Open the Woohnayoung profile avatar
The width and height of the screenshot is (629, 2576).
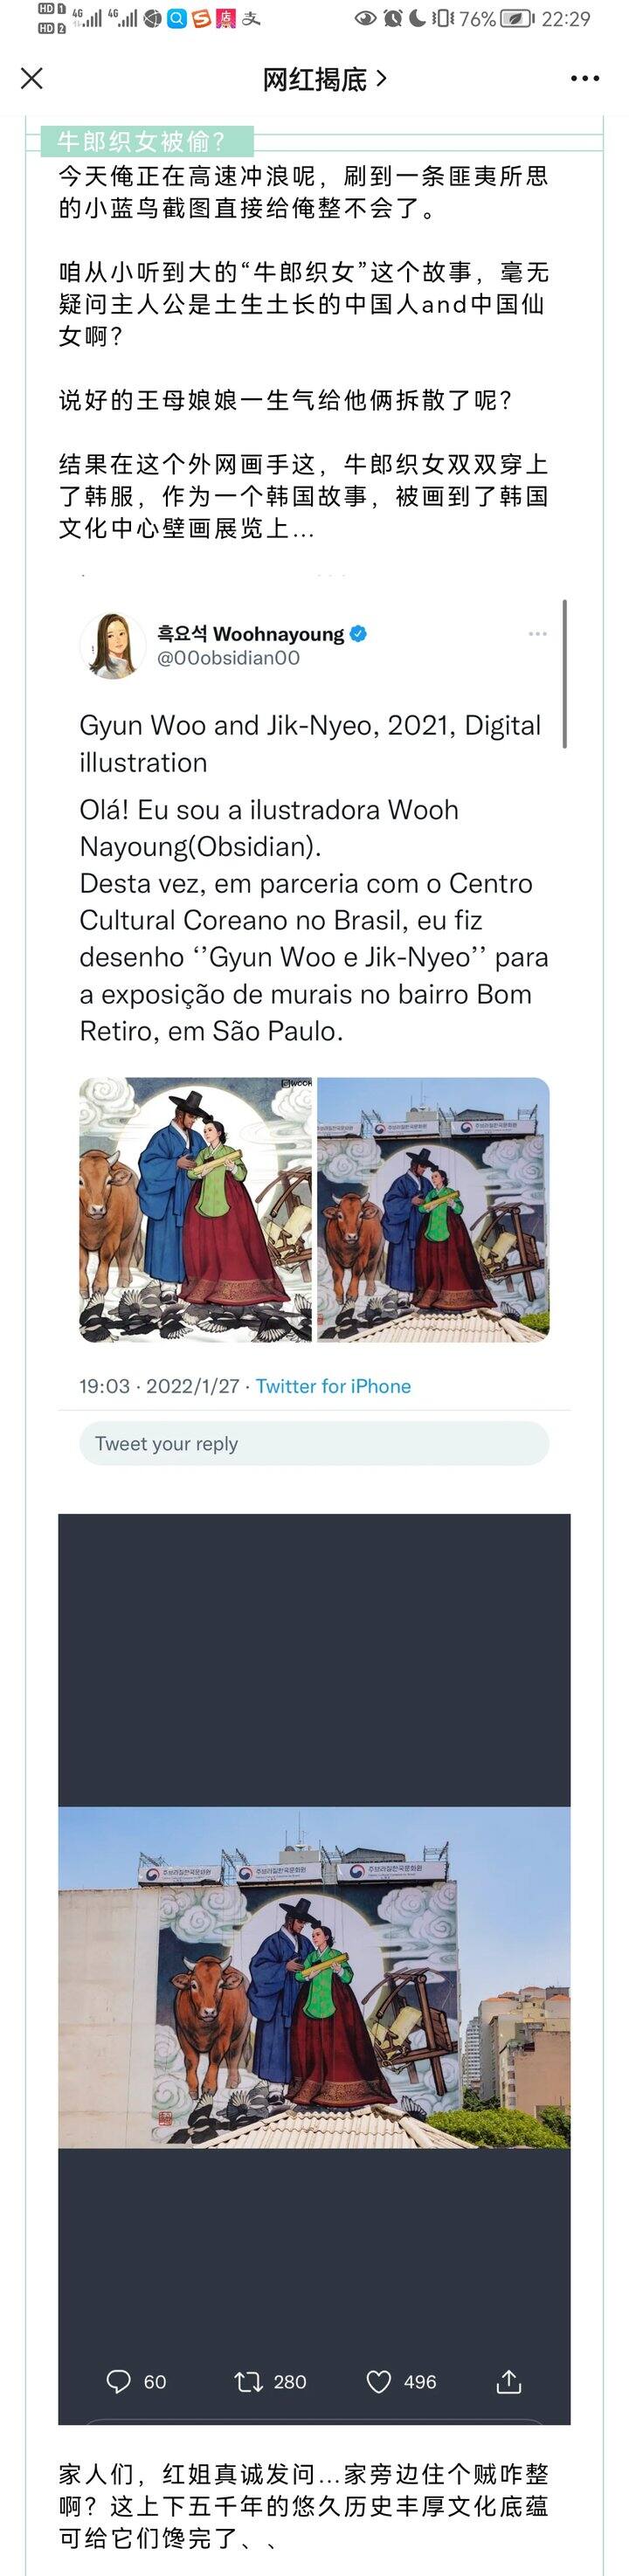[112, 646]
